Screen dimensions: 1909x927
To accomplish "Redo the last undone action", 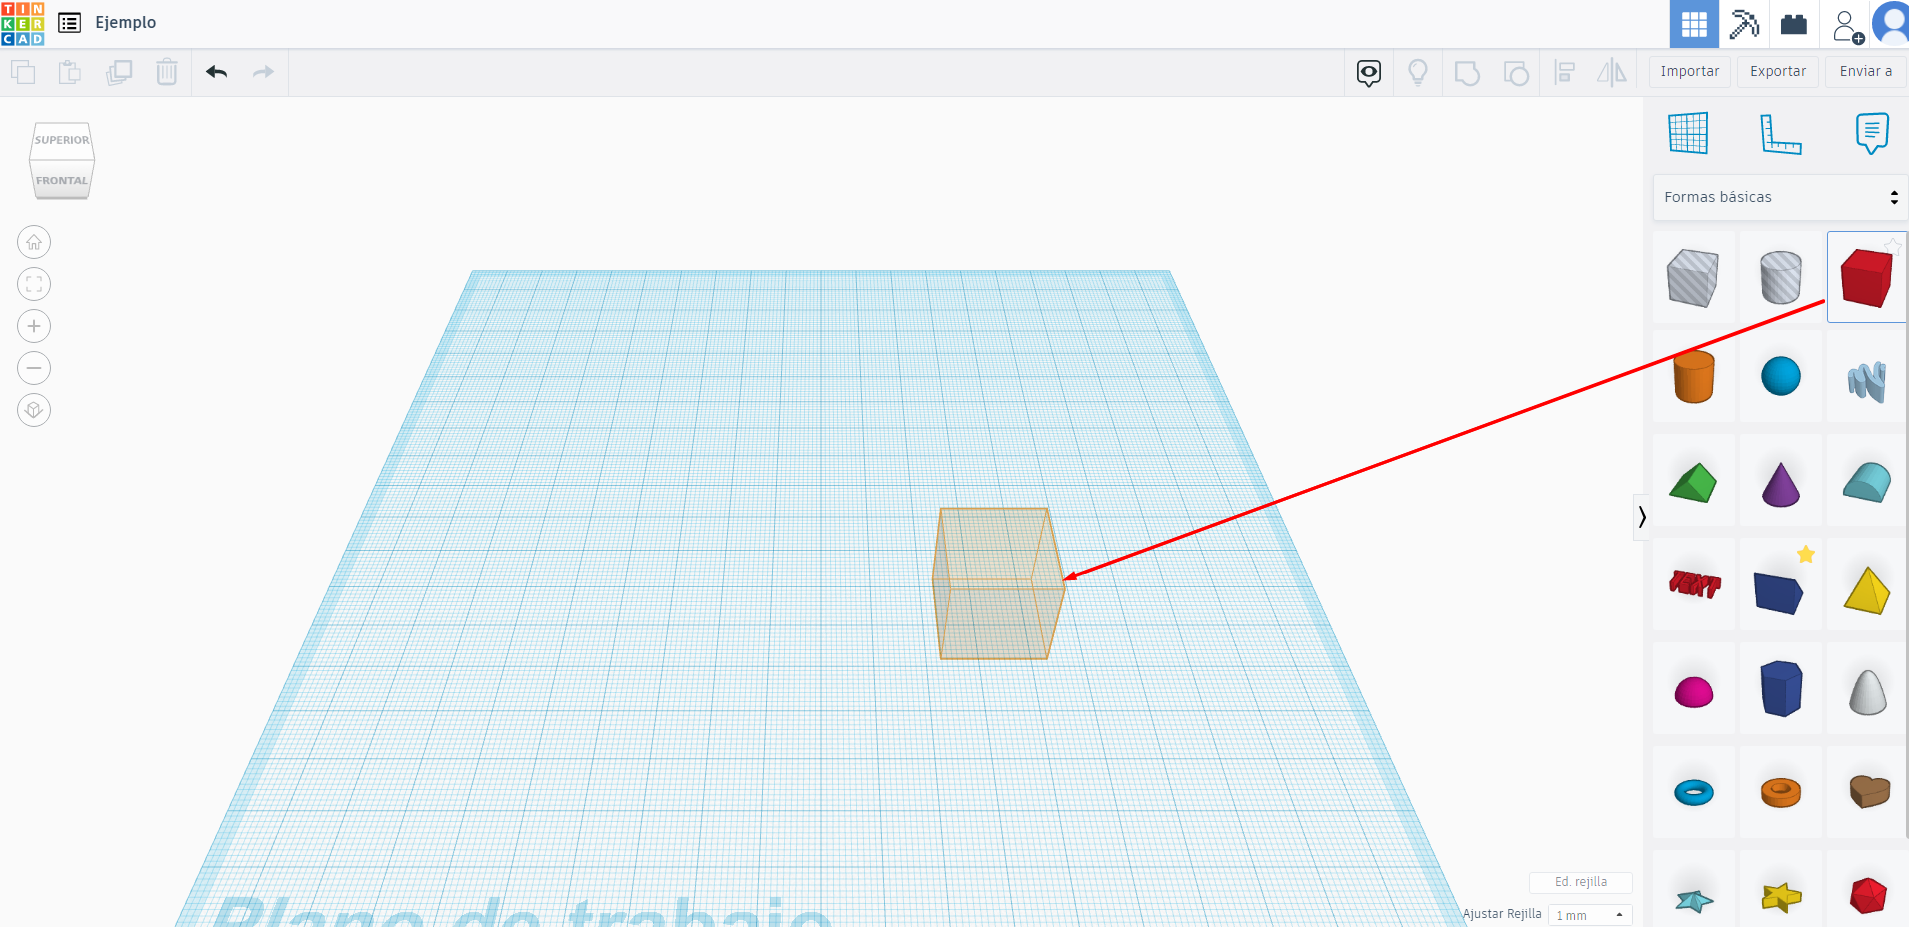I will (x=263, y=72).
